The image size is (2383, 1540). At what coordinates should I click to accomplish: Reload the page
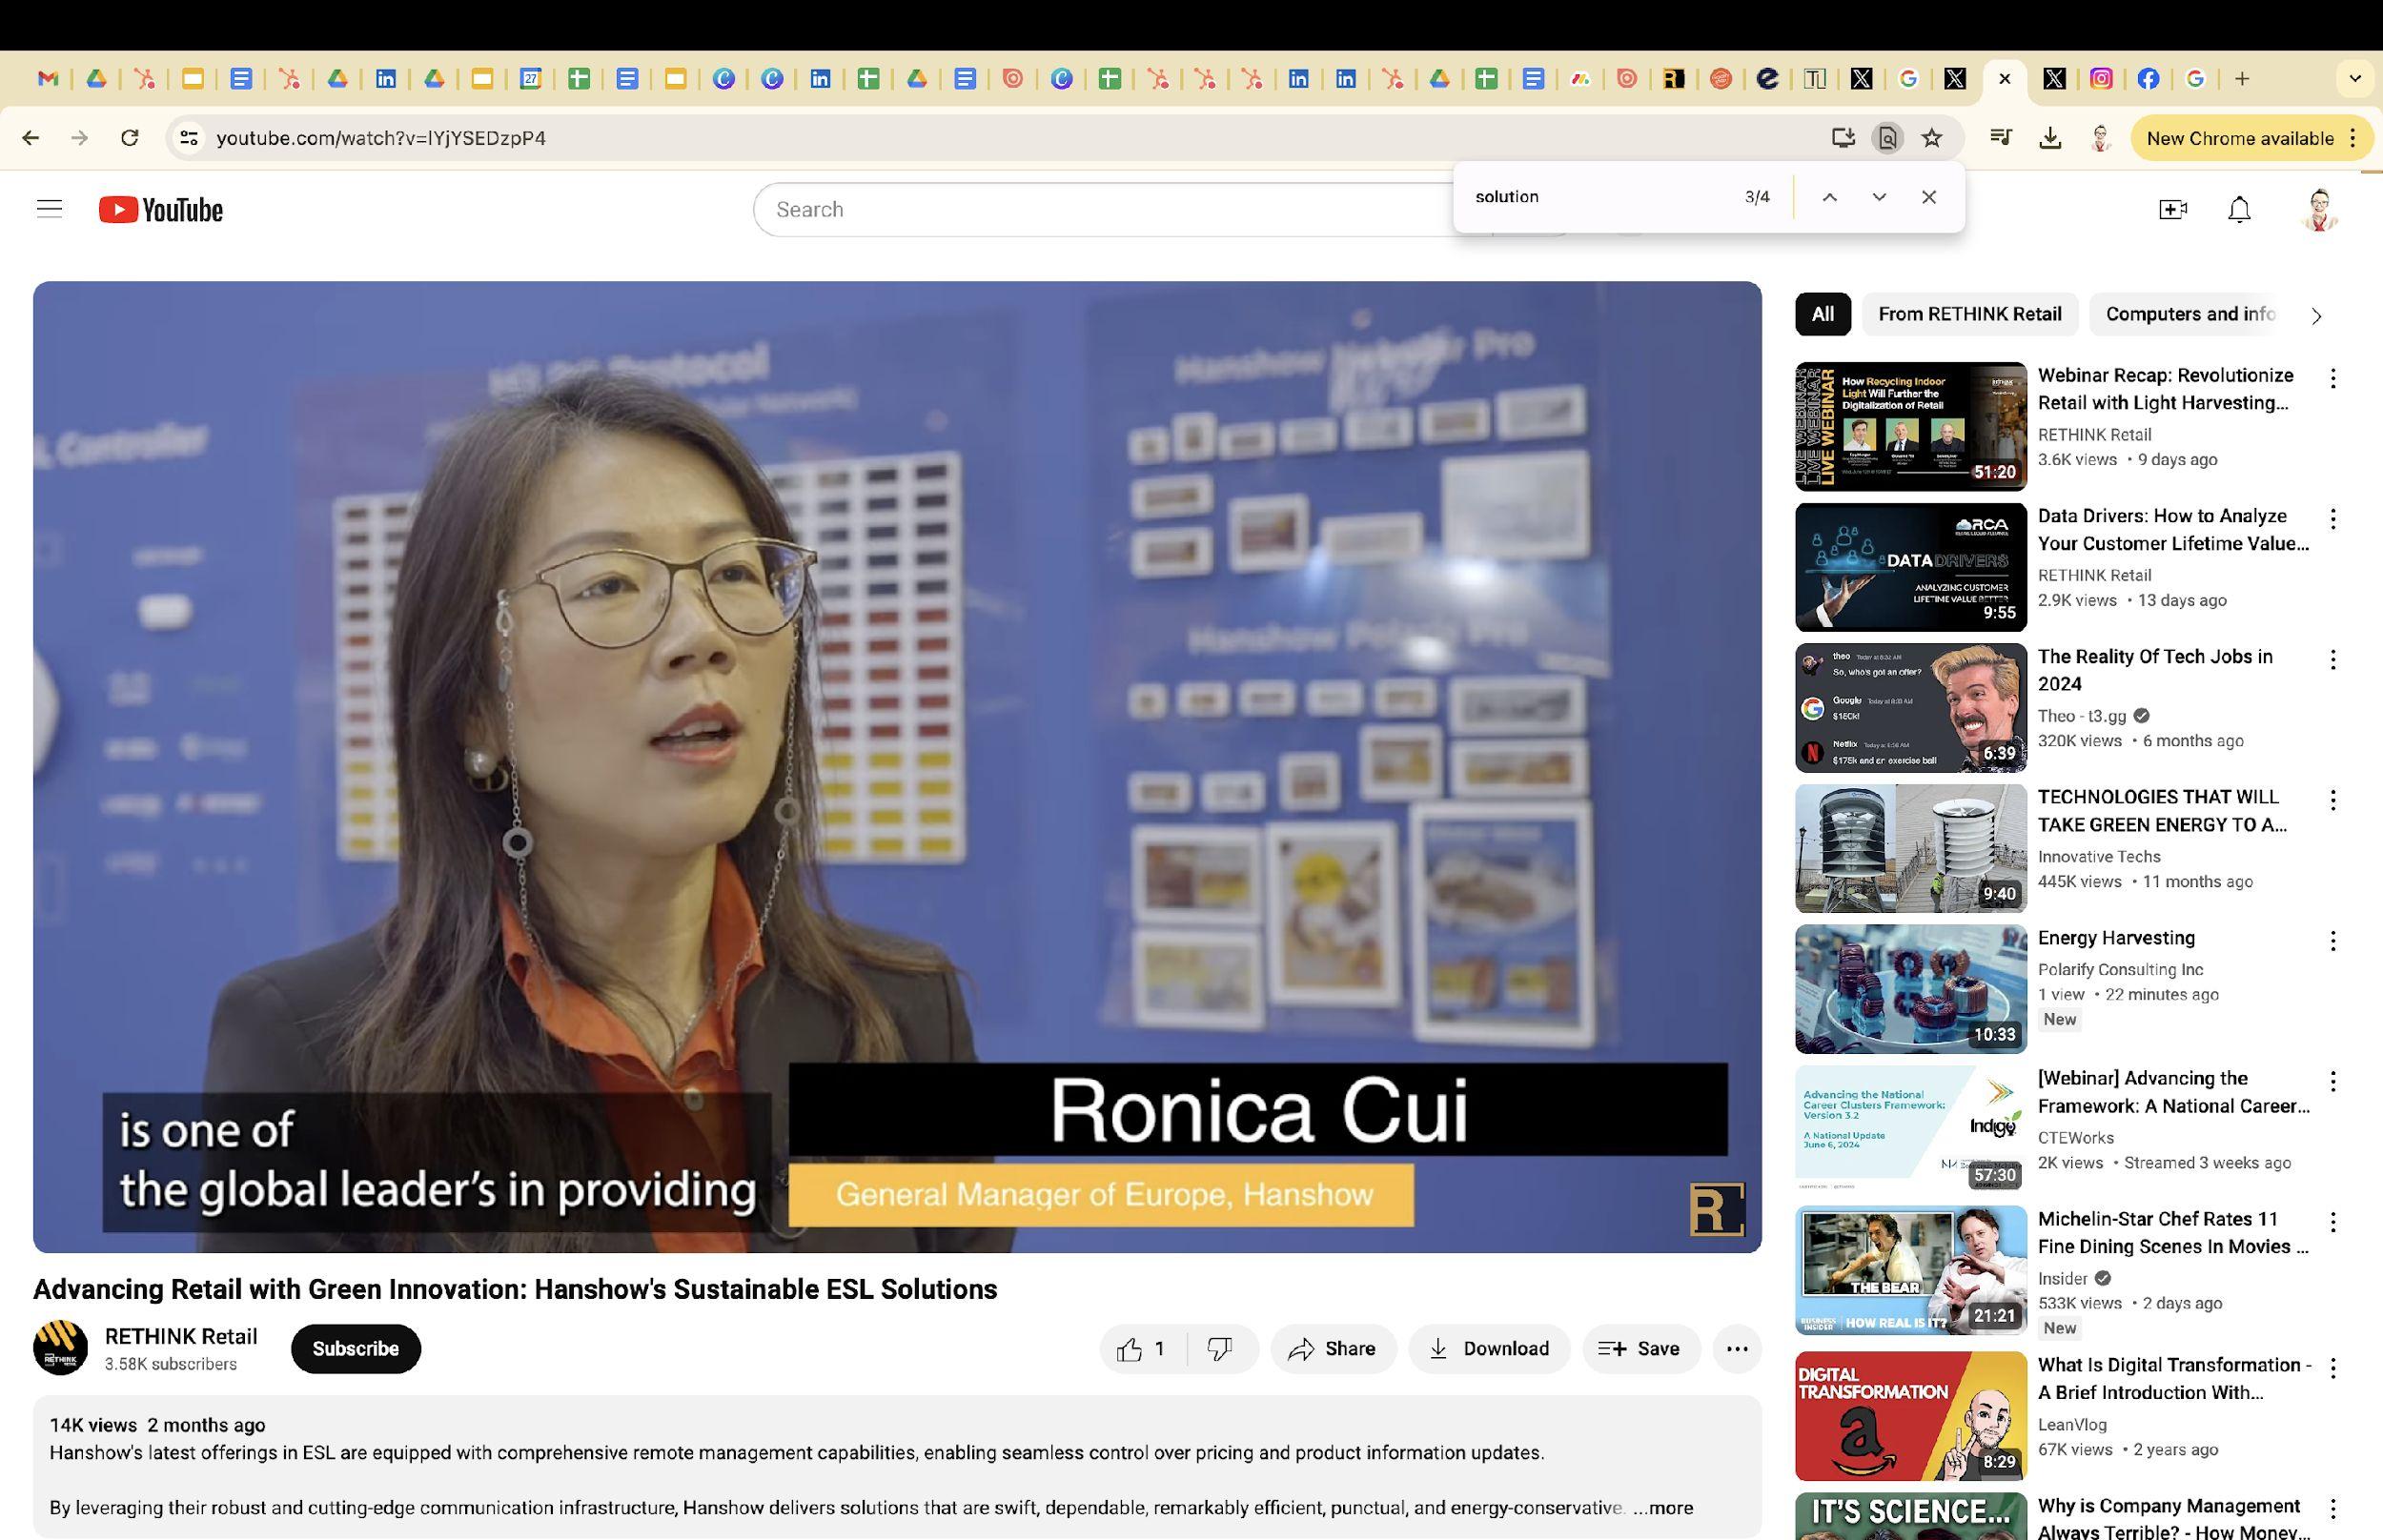tap(129, 138)
